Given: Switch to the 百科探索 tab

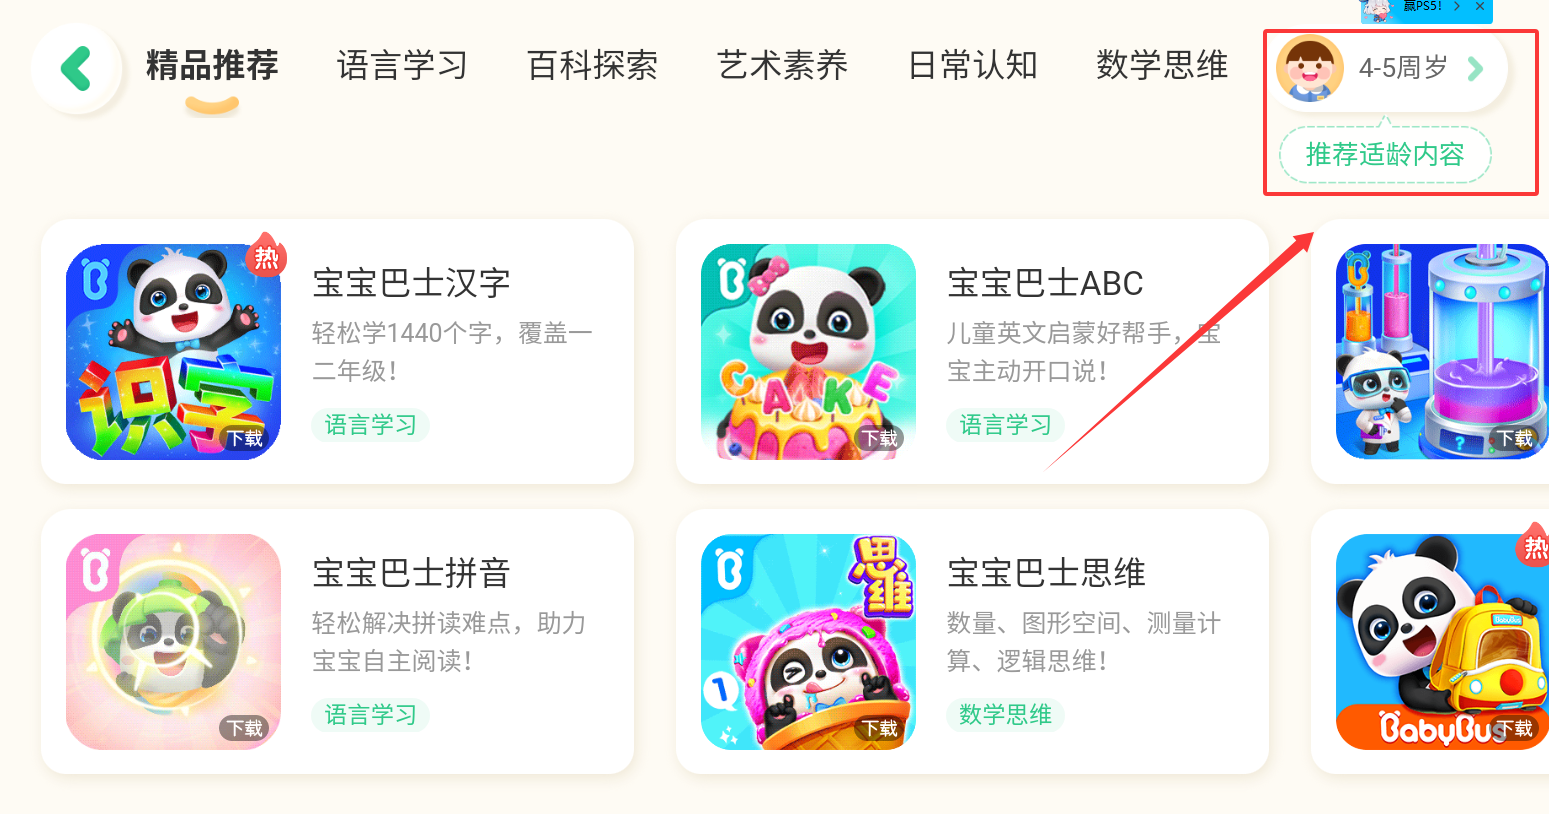Looking at the screenshot, I should coord(592,66).
